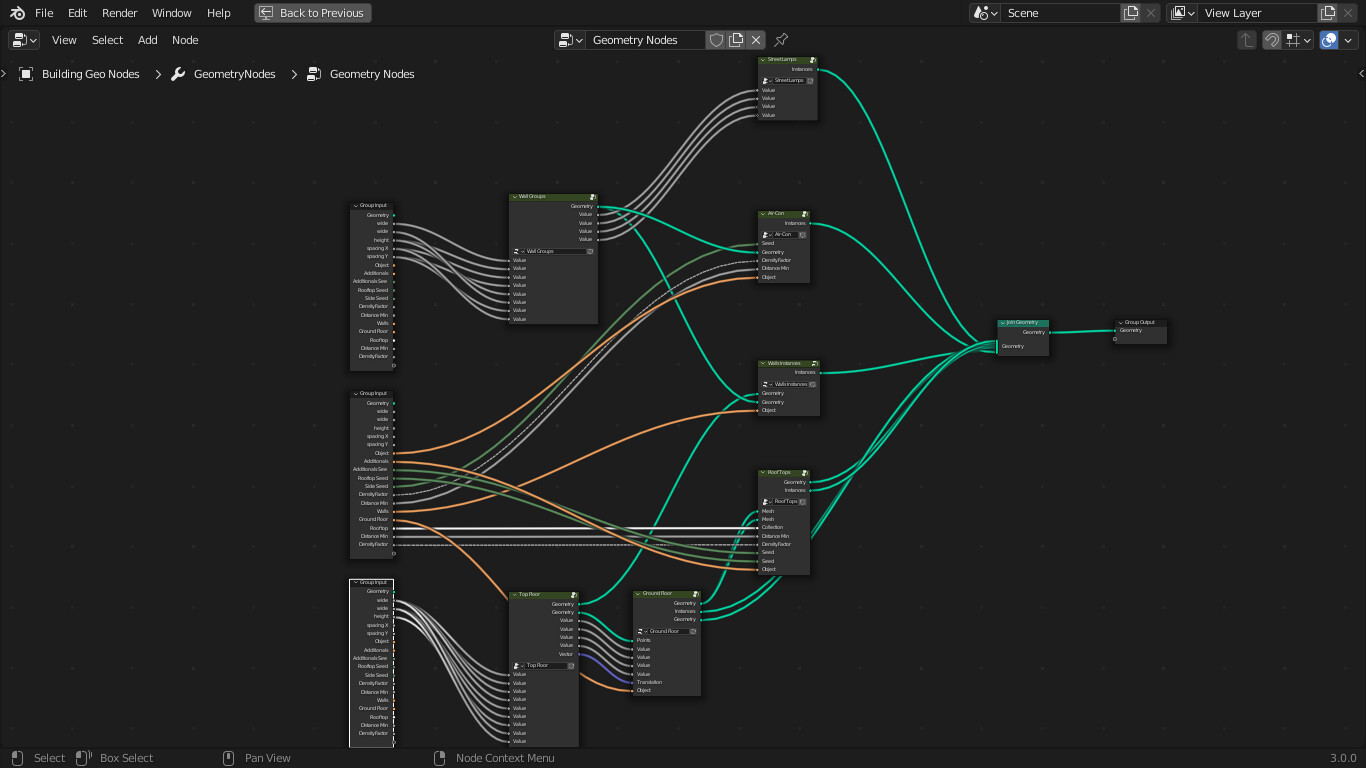Click the up arrow to go to parent node tree

point(1247,40)
